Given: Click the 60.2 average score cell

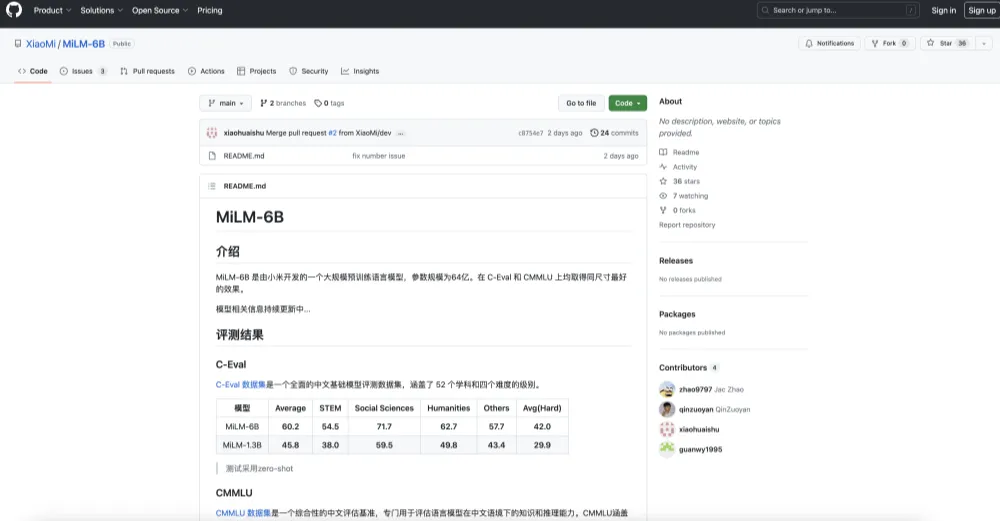Looking at the screenshot, I should click(290, 427).
